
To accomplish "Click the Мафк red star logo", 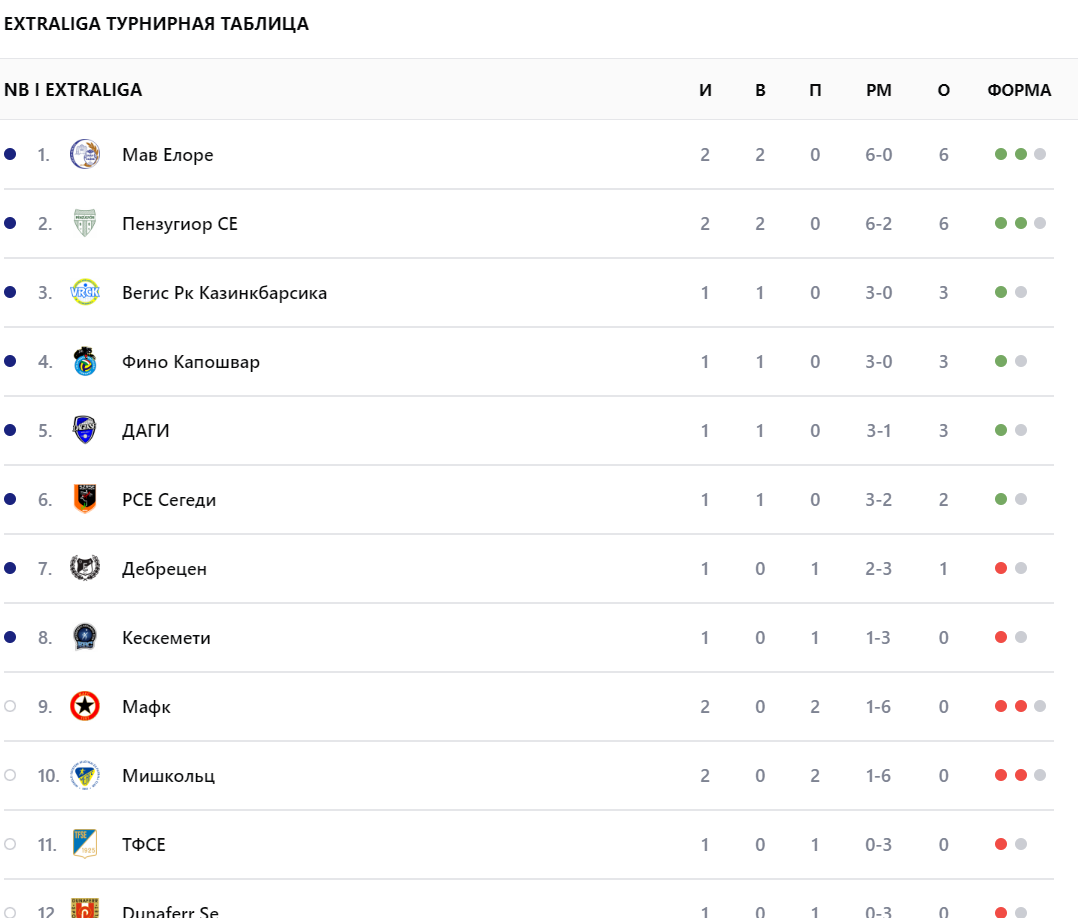I will [85, 706].
